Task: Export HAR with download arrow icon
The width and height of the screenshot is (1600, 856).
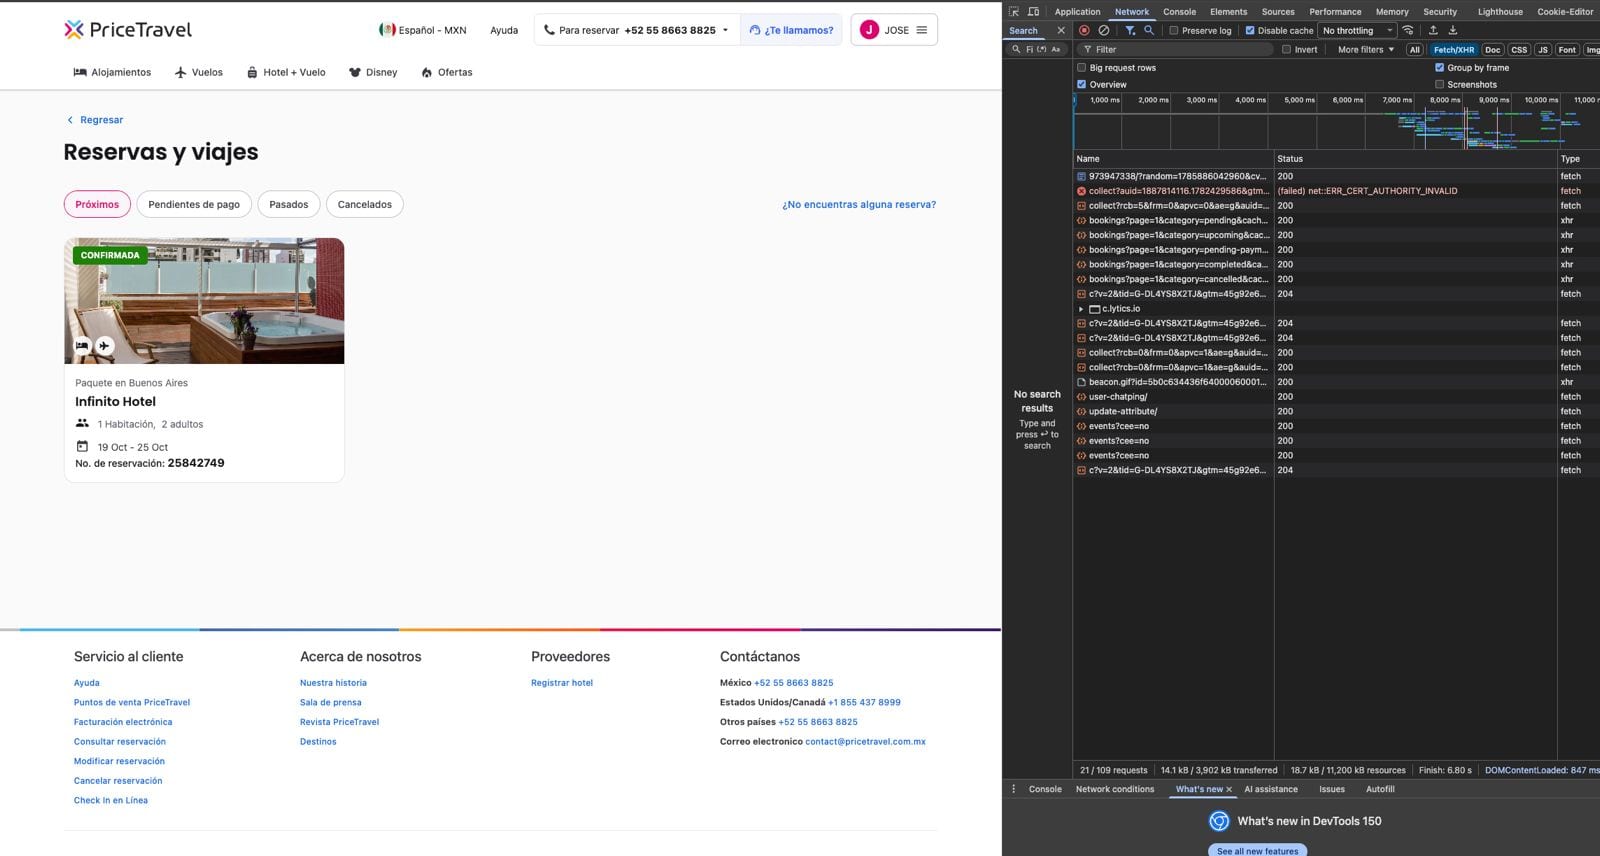Action: click(x=1453, y=30)
